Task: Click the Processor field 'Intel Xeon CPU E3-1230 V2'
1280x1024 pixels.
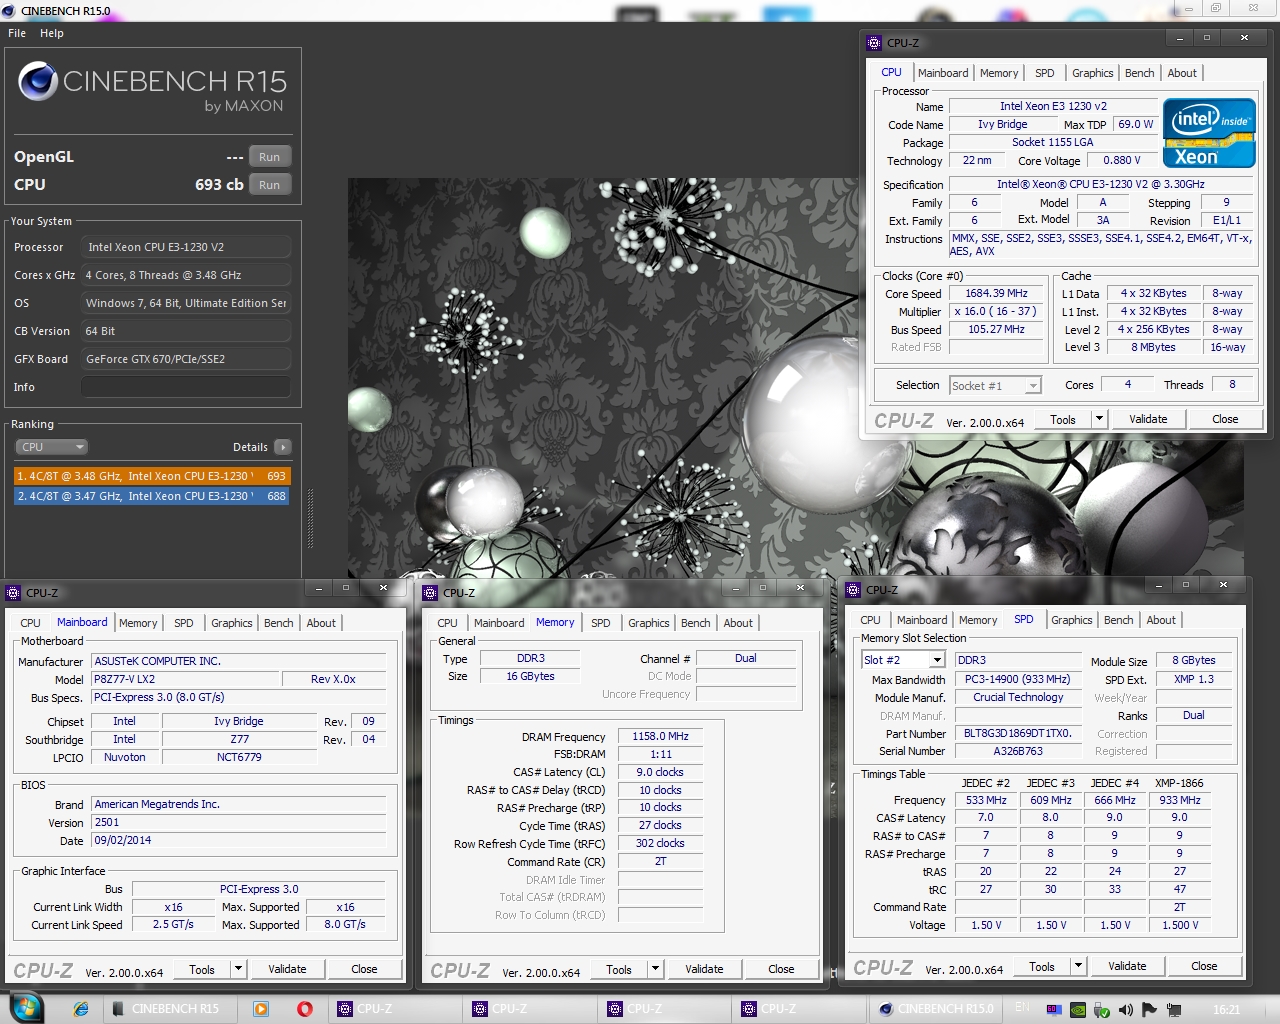Action: (x=186, y=247)
